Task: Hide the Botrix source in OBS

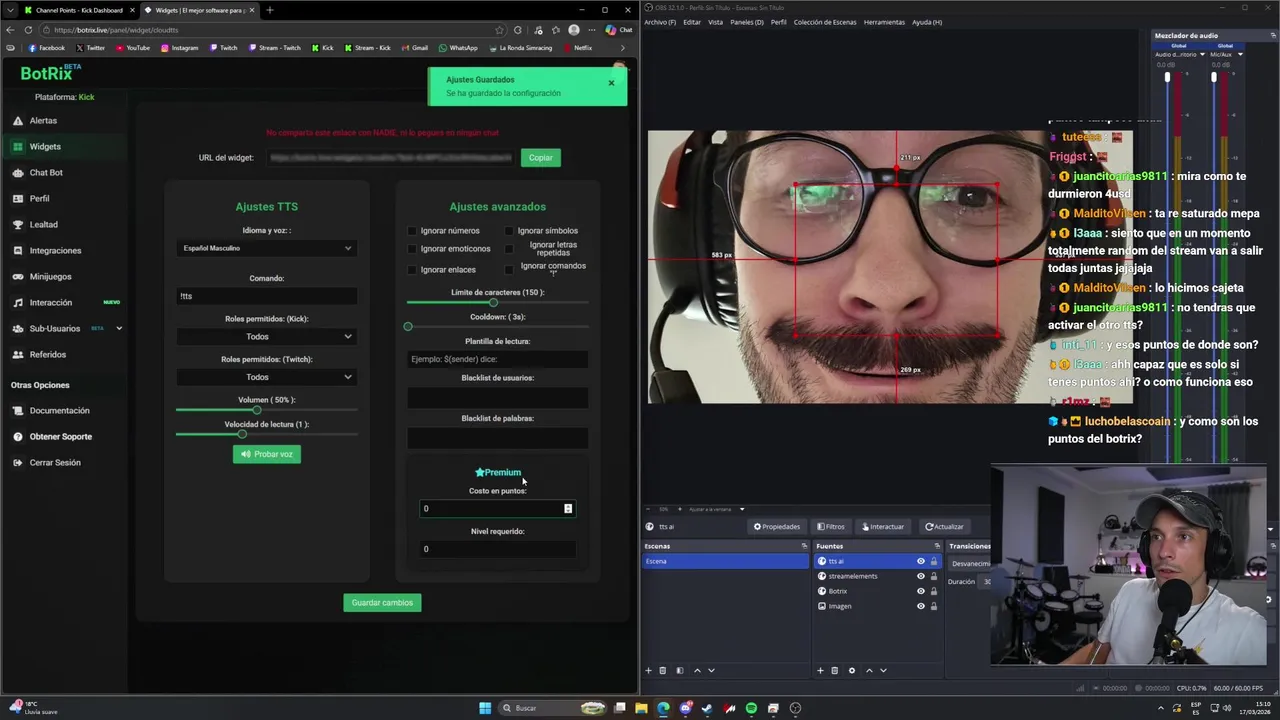Action: (921, 591)
